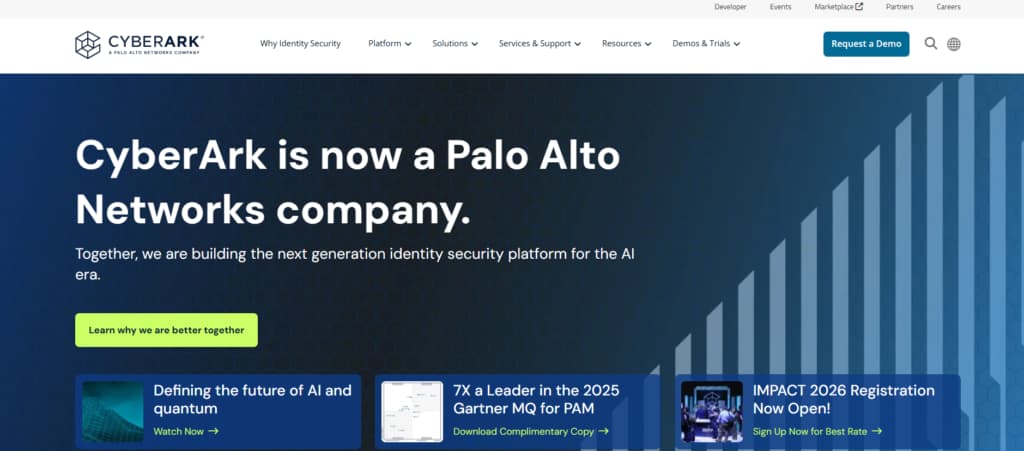This screenshot has width=1024, height=451.
Task: Open the Careers link
Action: click(948, 7)
